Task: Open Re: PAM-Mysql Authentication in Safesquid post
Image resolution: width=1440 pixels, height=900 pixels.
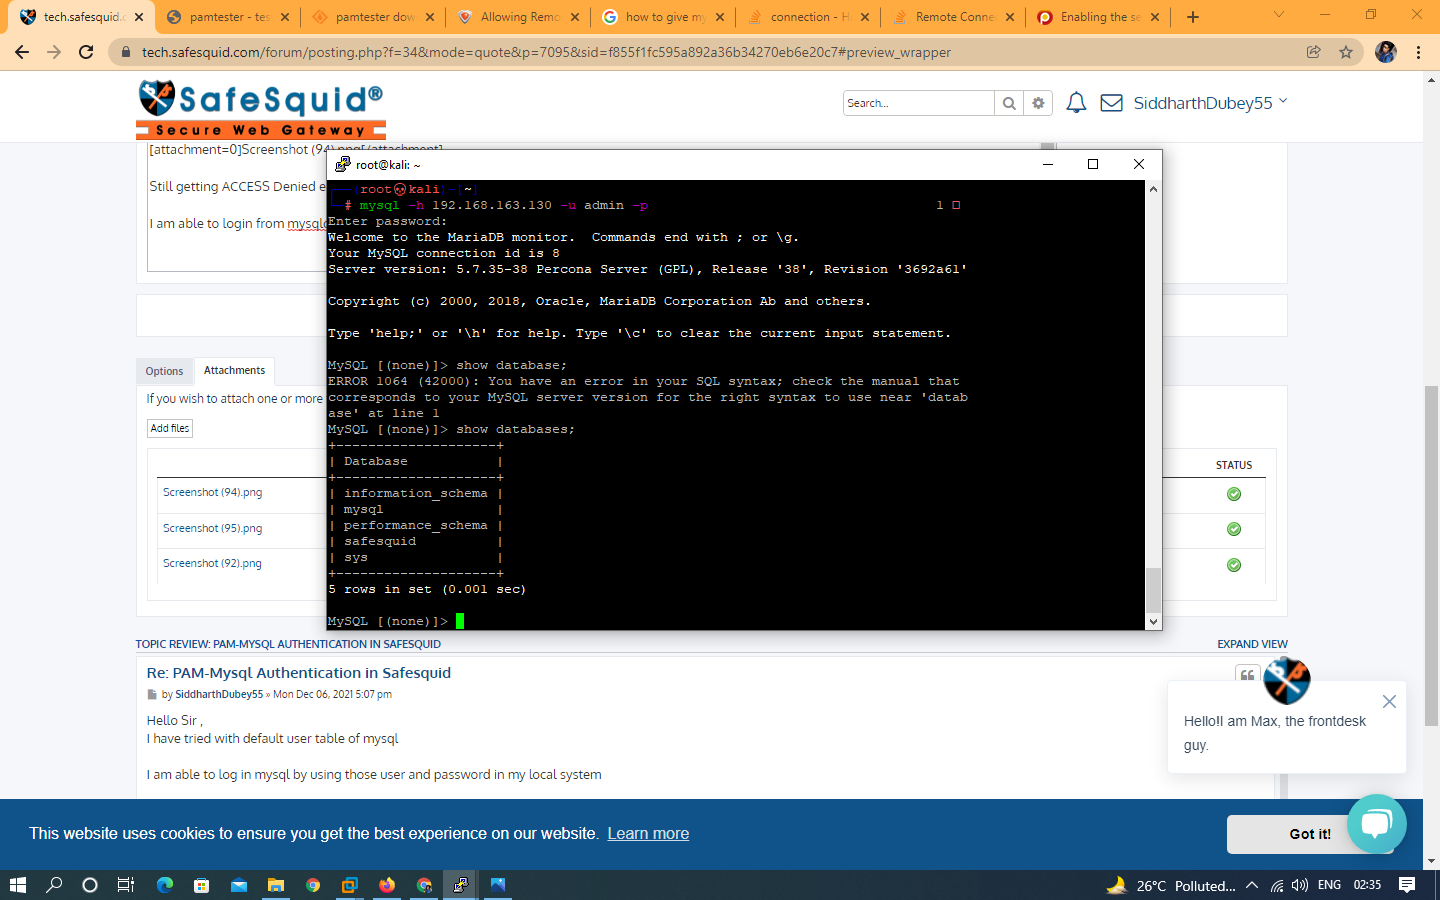Action: point(299,673)
